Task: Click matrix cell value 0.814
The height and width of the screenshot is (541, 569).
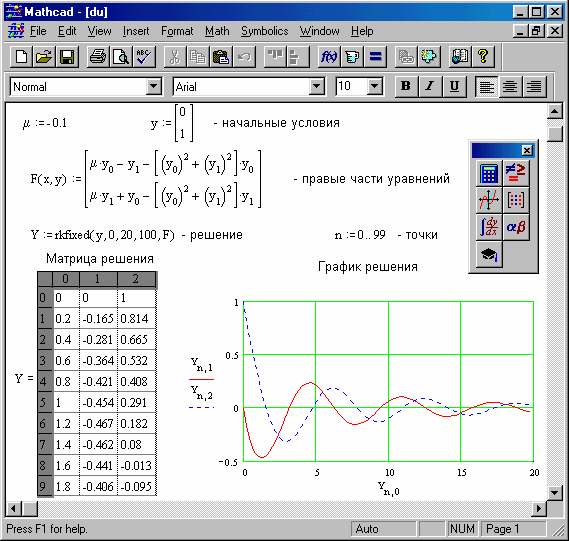Action: (134, 319)
